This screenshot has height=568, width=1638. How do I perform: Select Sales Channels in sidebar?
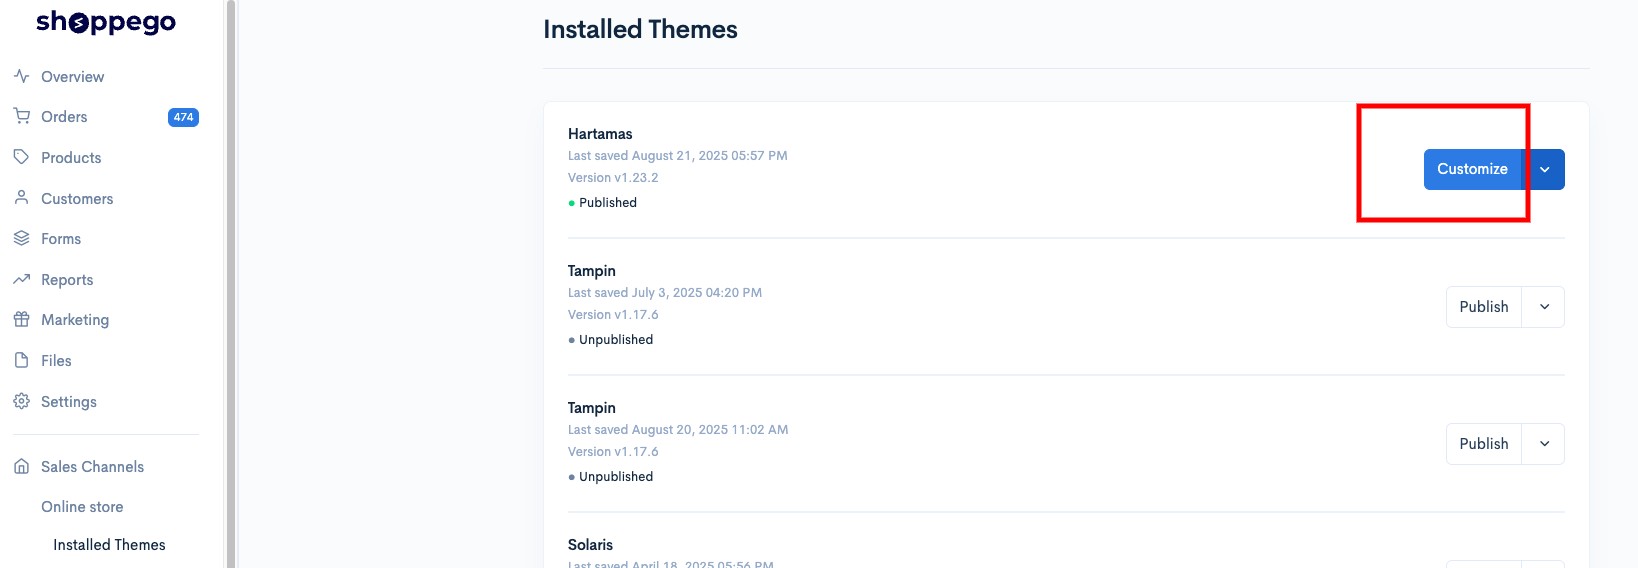click(92, 467)
